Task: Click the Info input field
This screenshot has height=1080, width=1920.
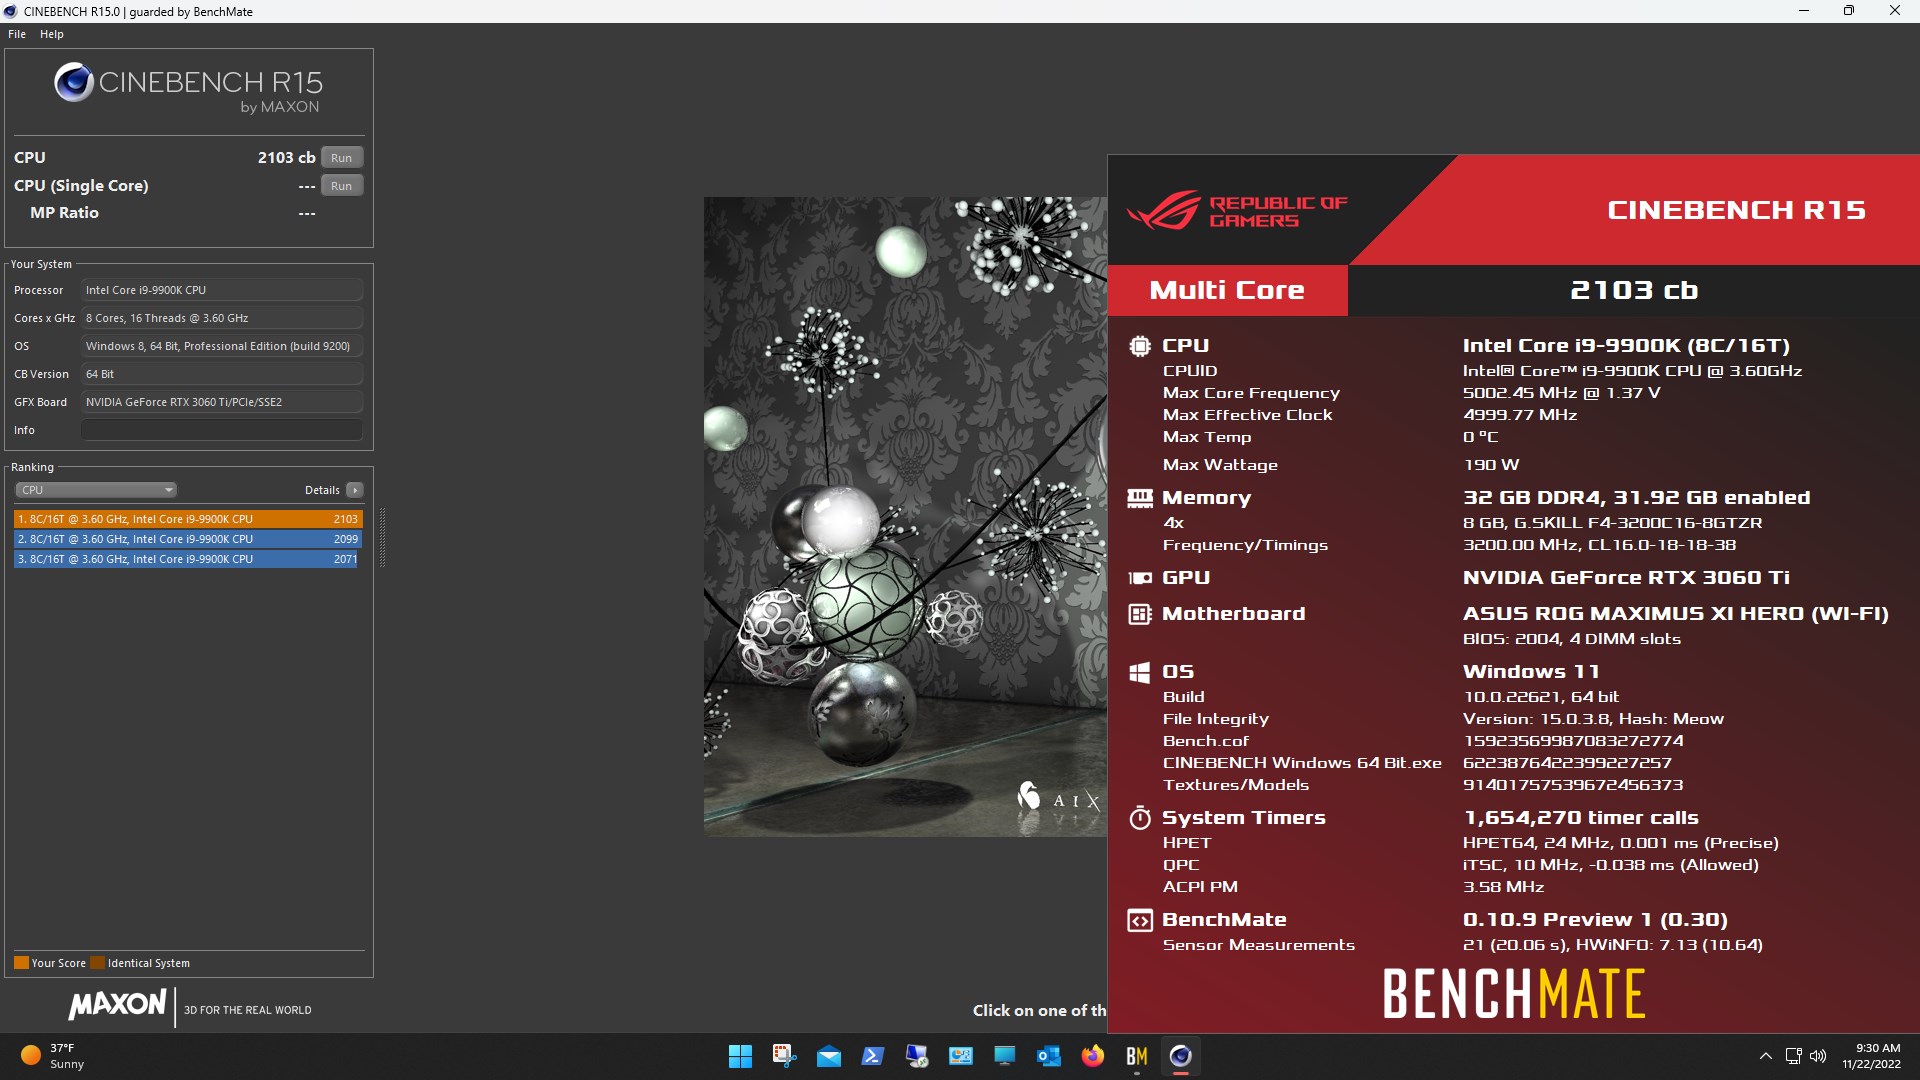Action: tap(222, 430)
